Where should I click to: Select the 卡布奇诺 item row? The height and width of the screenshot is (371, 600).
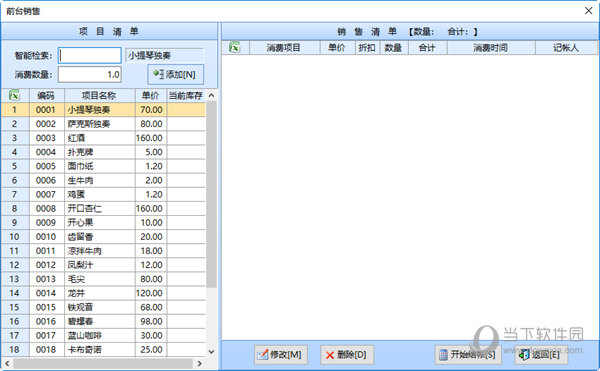point(103,350)
